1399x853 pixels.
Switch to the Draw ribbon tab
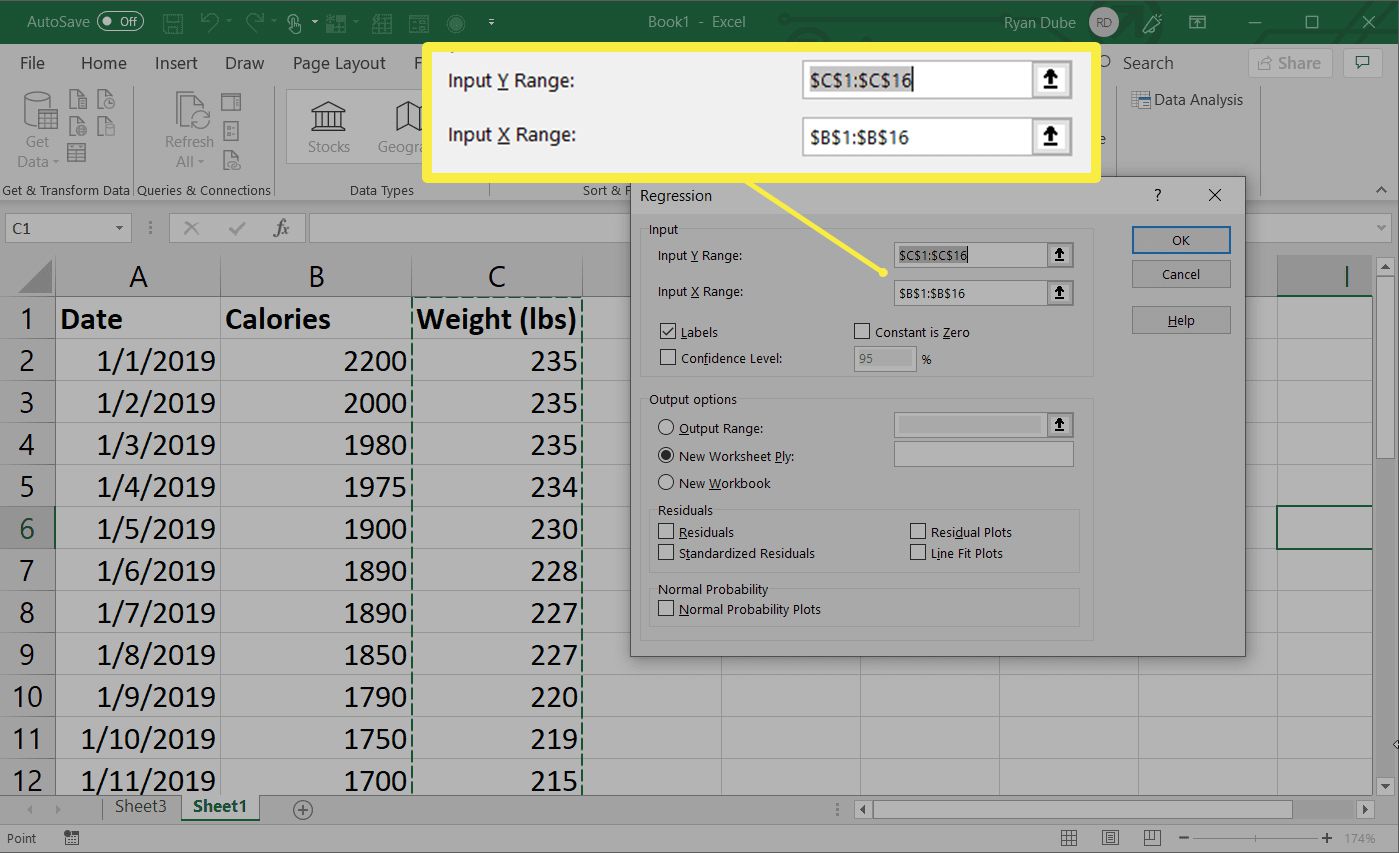244,63
